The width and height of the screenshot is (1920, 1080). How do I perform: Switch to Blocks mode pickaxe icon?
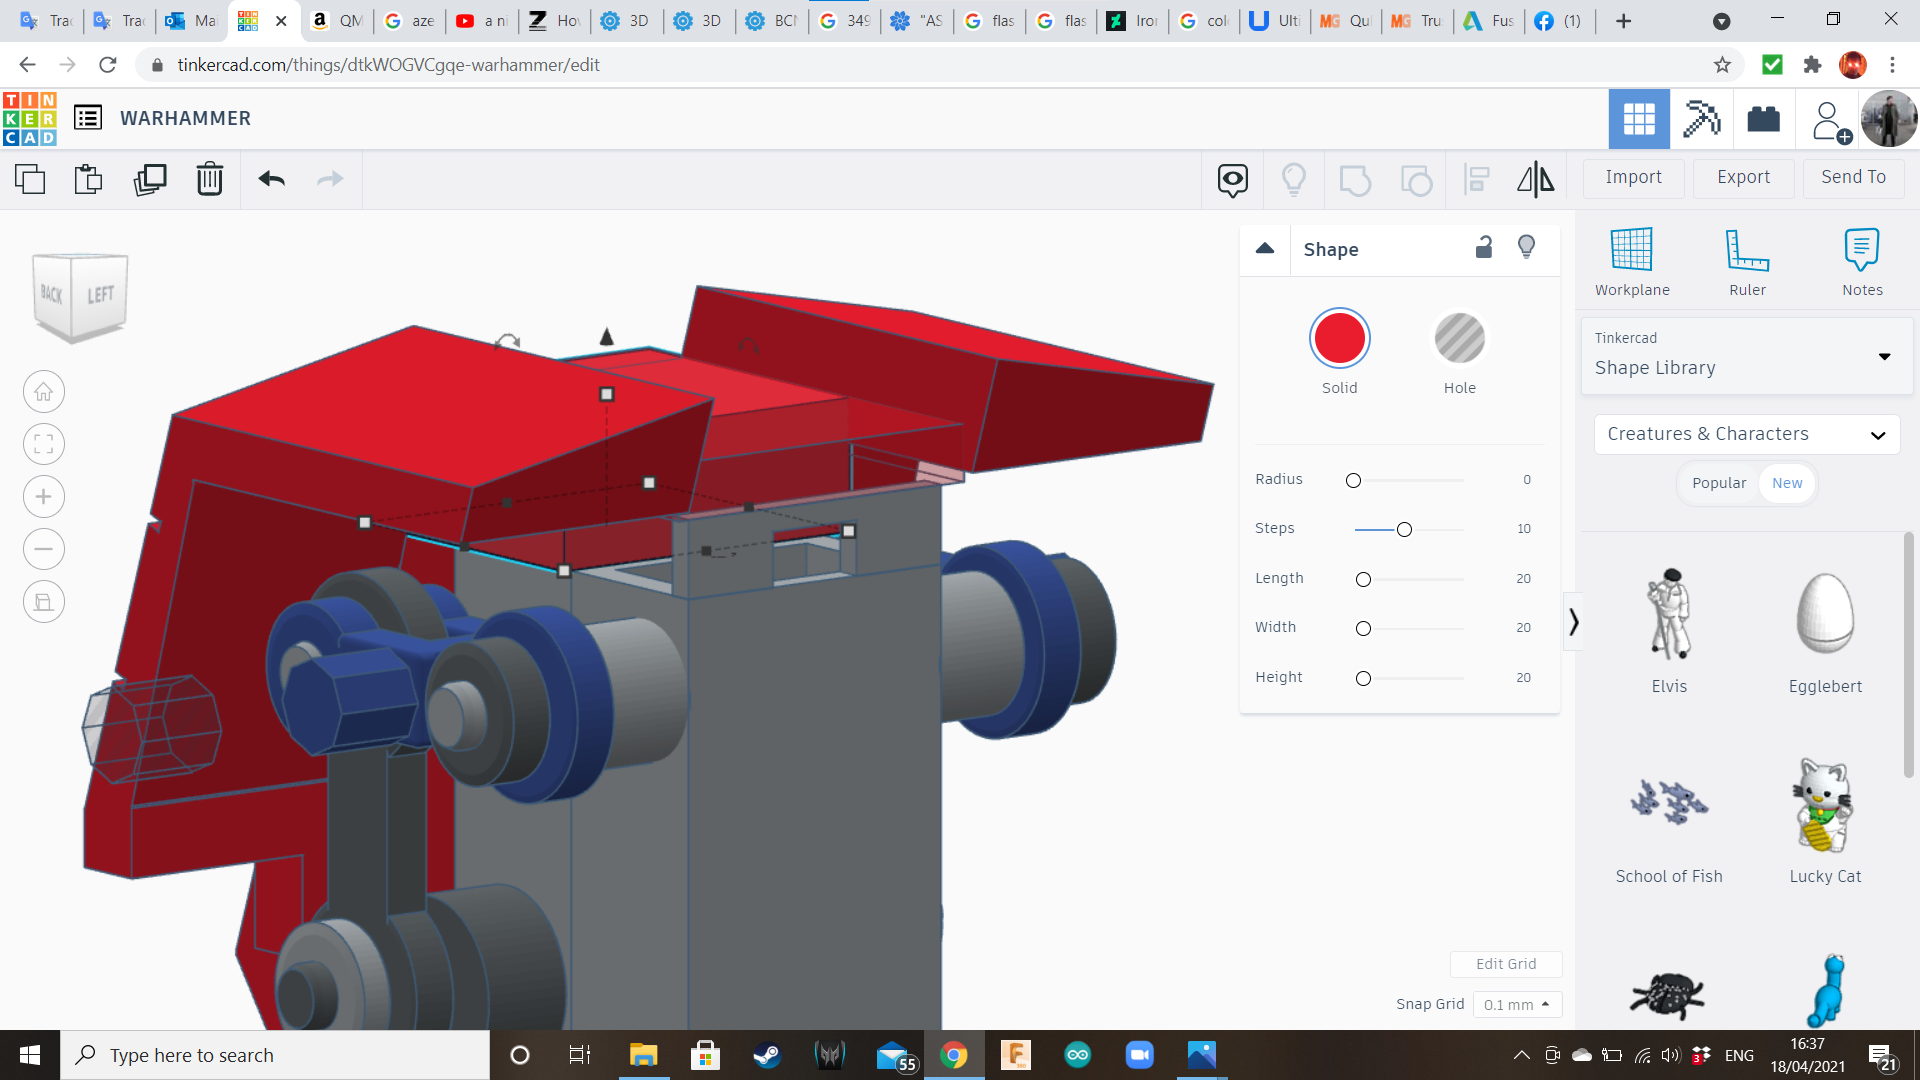coord(1701,119)
